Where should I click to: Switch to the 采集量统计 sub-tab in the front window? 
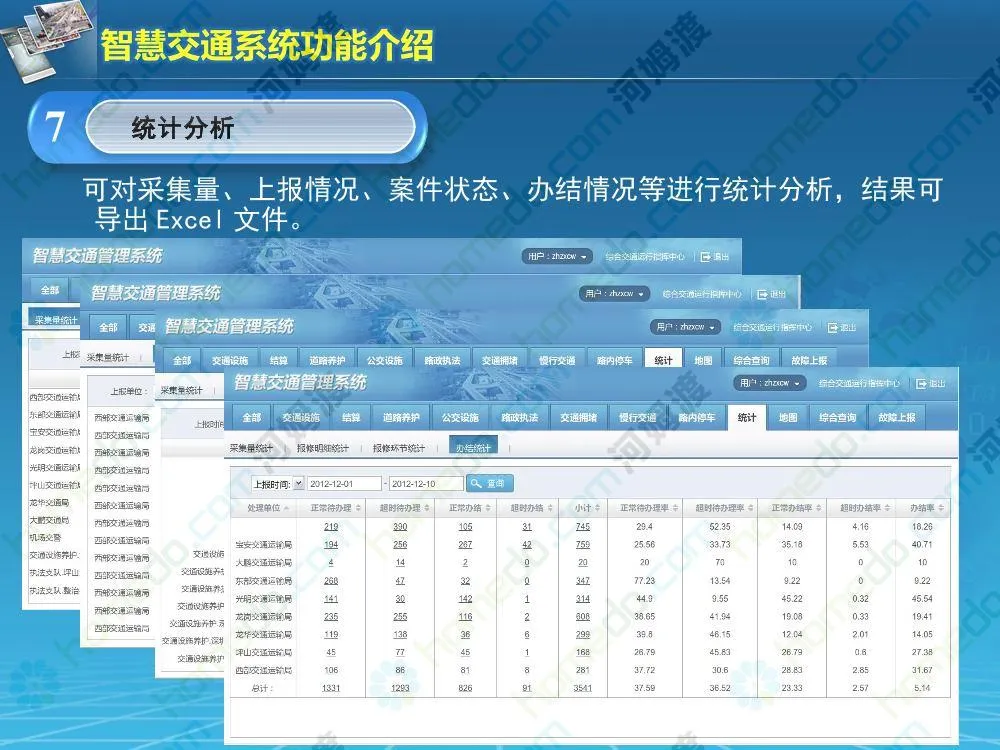[x=251, y=448]
